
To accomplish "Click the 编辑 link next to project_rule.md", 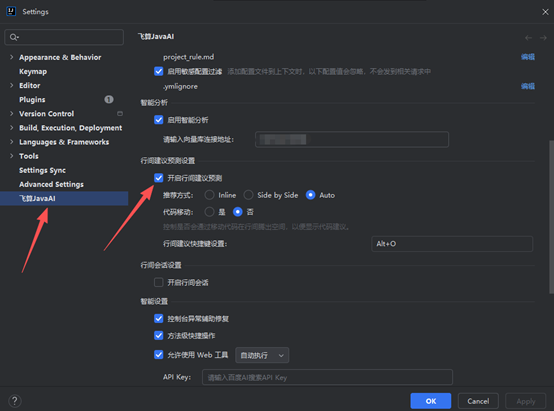I will coord(528,57).
